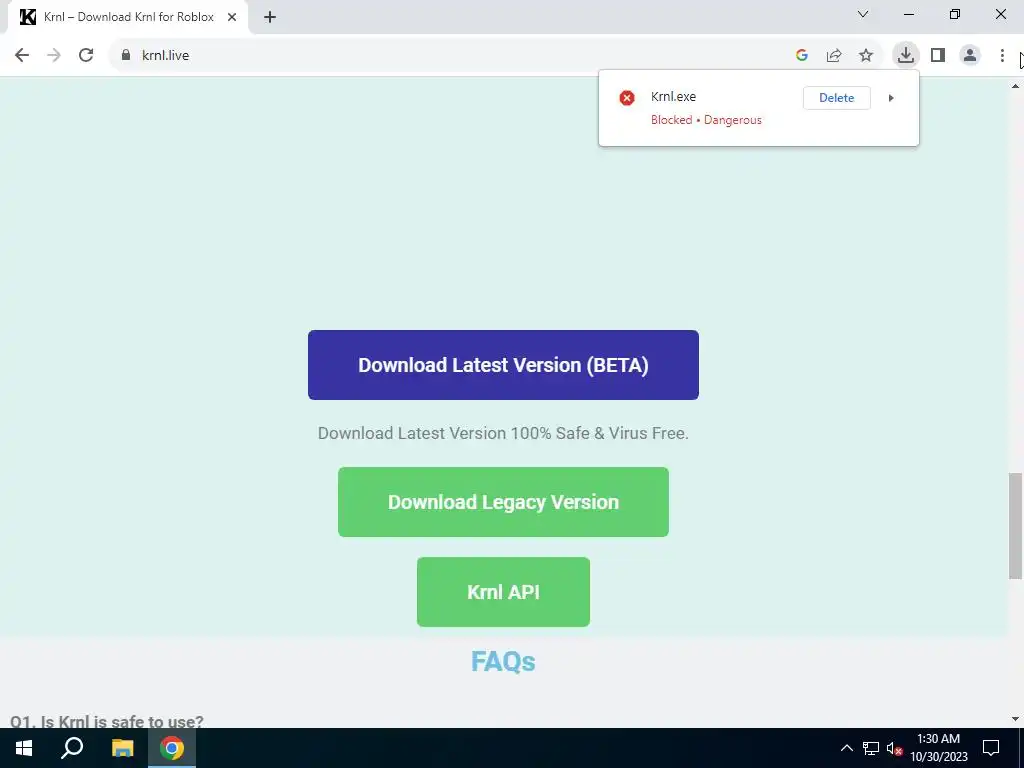
Task: Open the network tray icon
Action: 871,748
